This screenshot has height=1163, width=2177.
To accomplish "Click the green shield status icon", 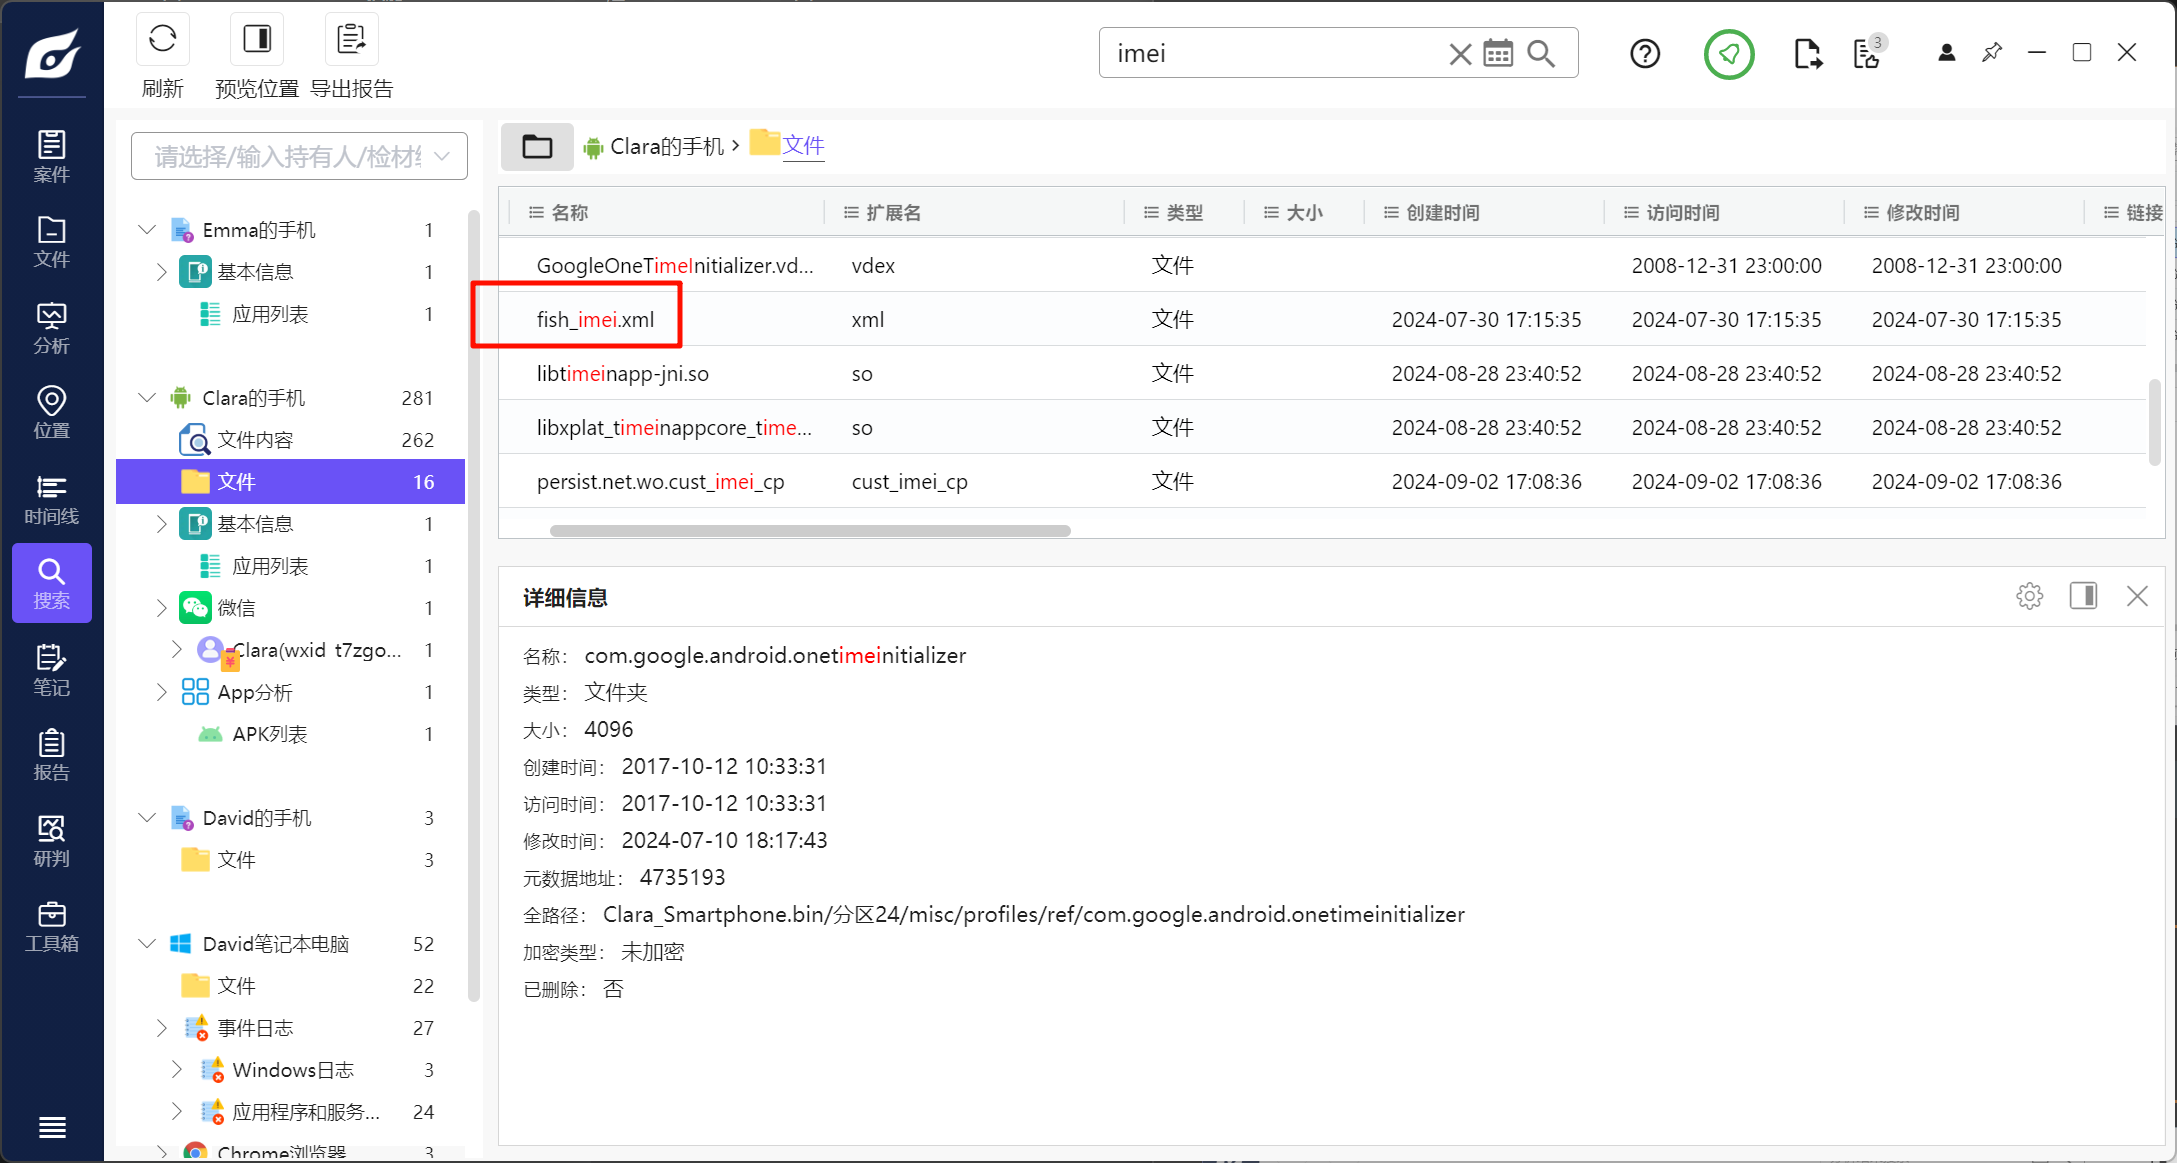I will coord(1728,54).
